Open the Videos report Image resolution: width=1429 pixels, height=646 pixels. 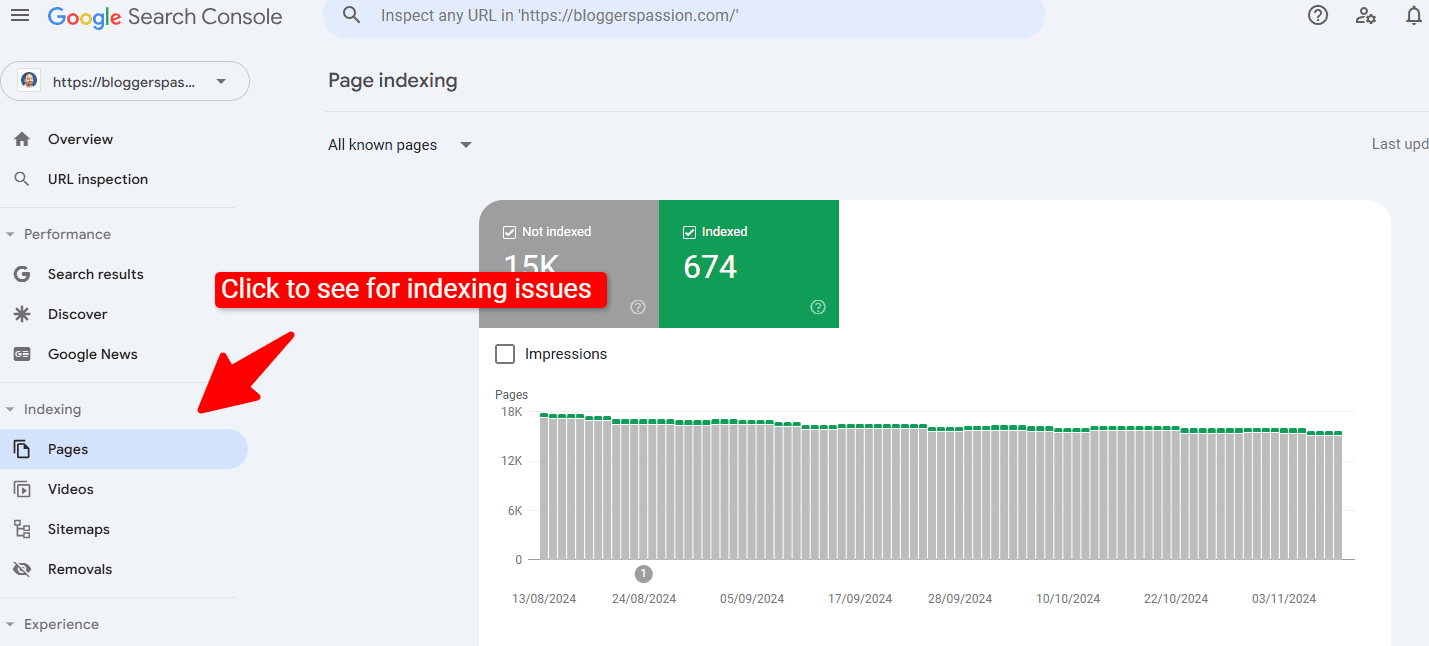(x=70, y=489)
